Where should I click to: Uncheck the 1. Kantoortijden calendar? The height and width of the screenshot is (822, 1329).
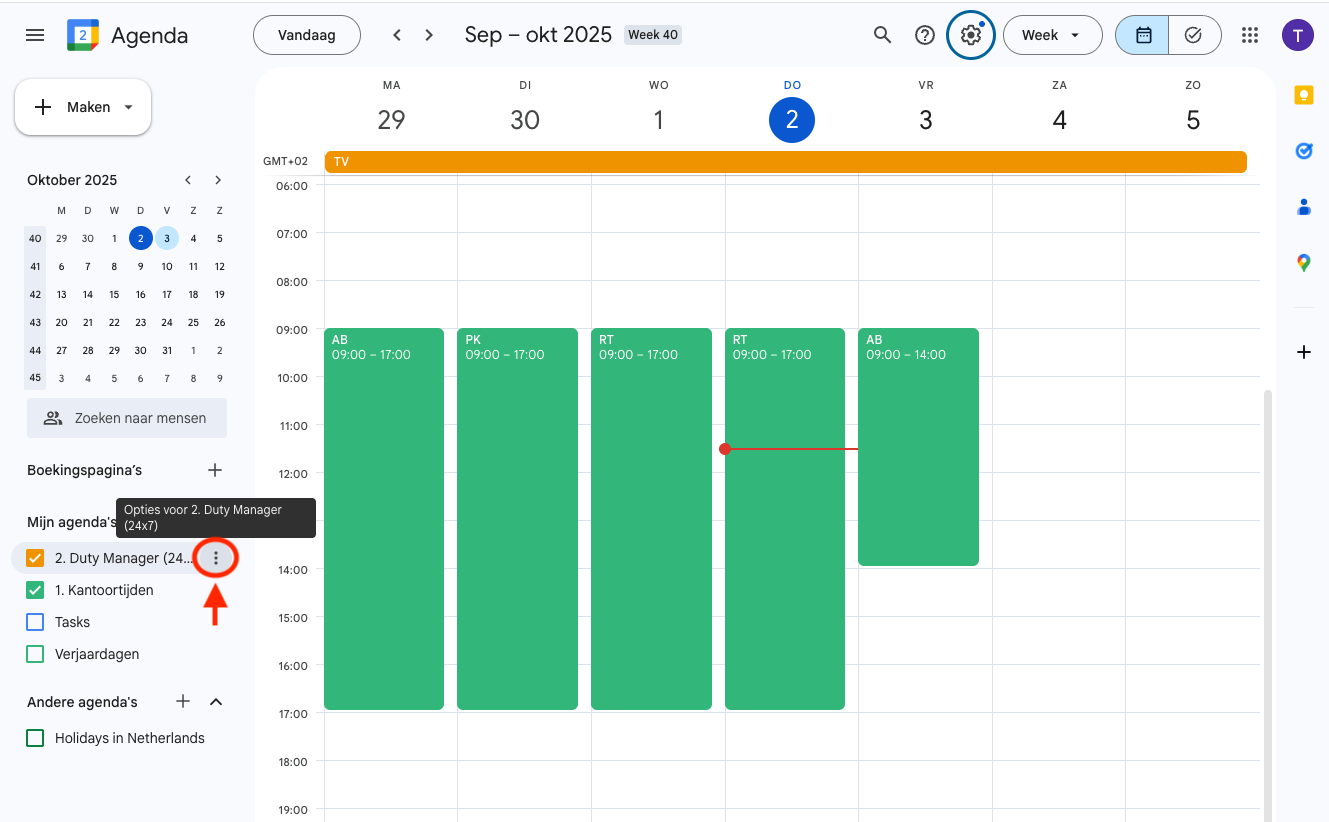click(x=35, y=590)
